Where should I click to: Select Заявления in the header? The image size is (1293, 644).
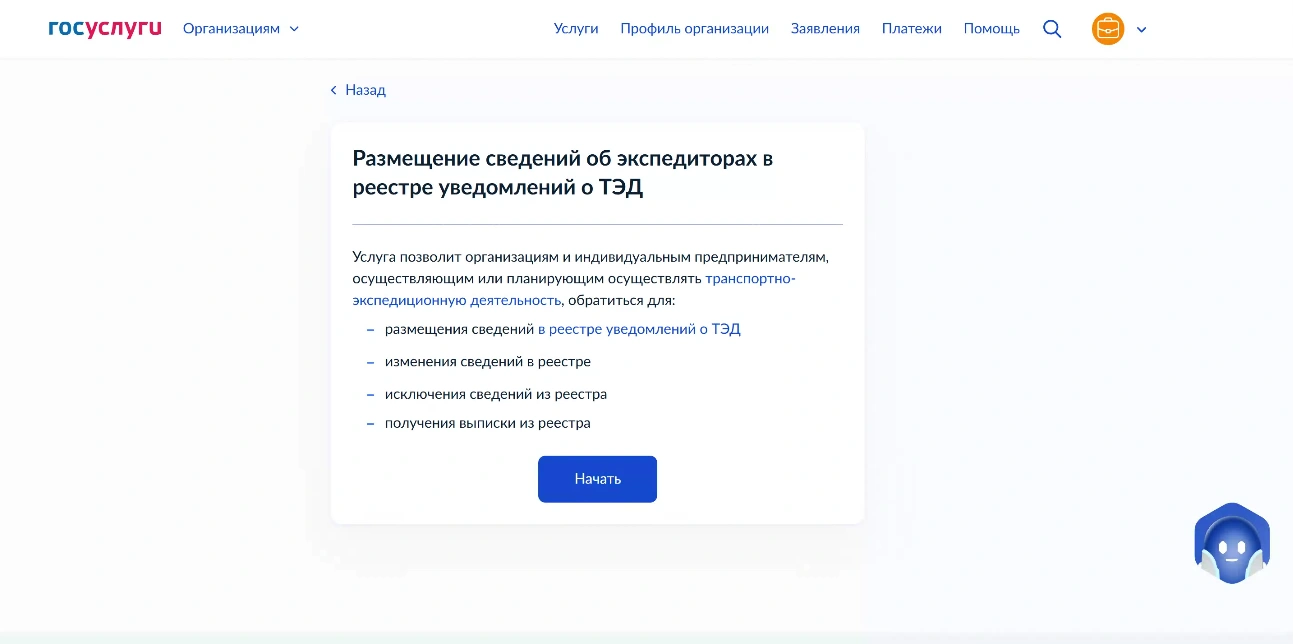[825, 29]
